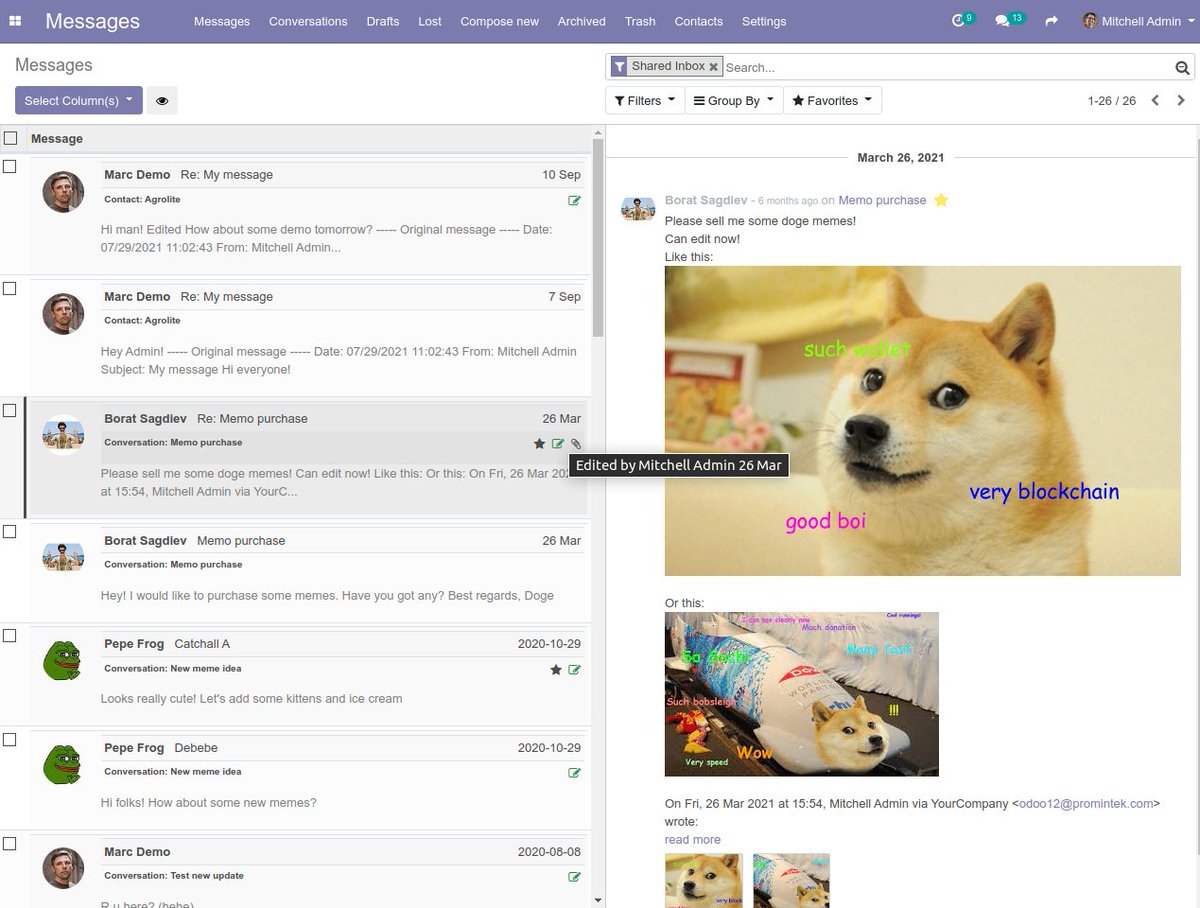The height and width of the screenshot is (908, 1200).
Task: Click edit icon on Pepe Frog Catchall A row
Action: click(574, 670)
